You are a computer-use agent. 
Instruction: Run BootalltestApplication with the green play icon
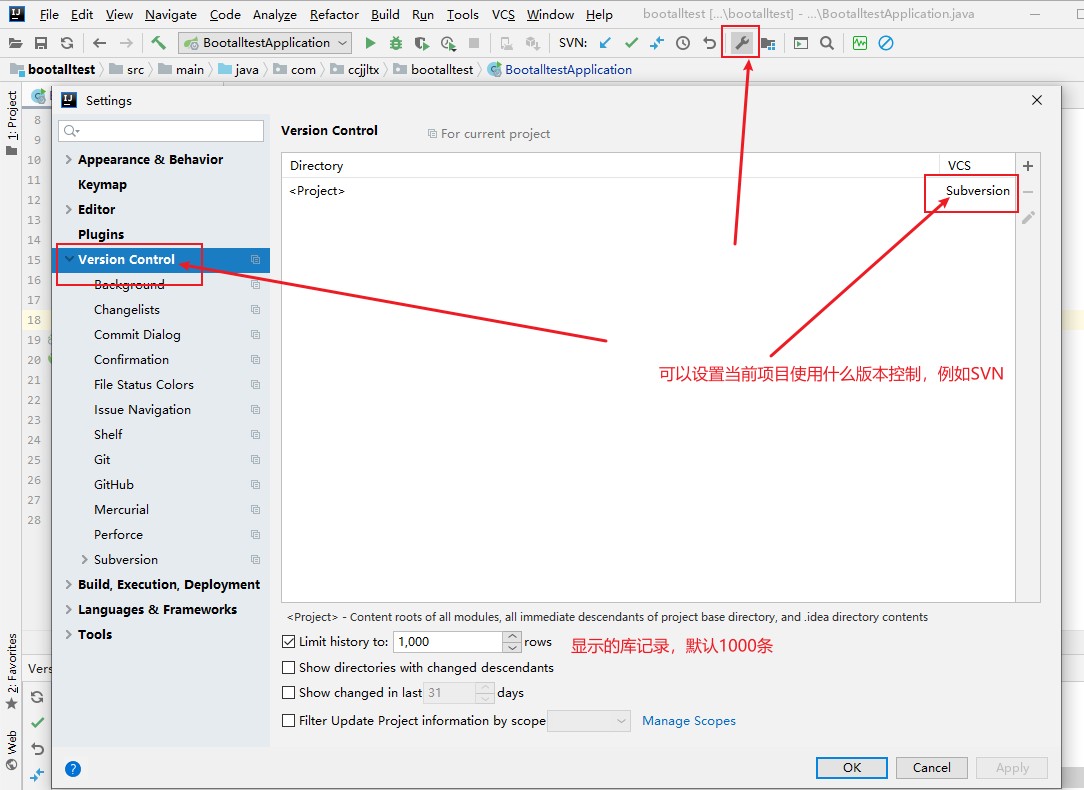click(370, 43)
